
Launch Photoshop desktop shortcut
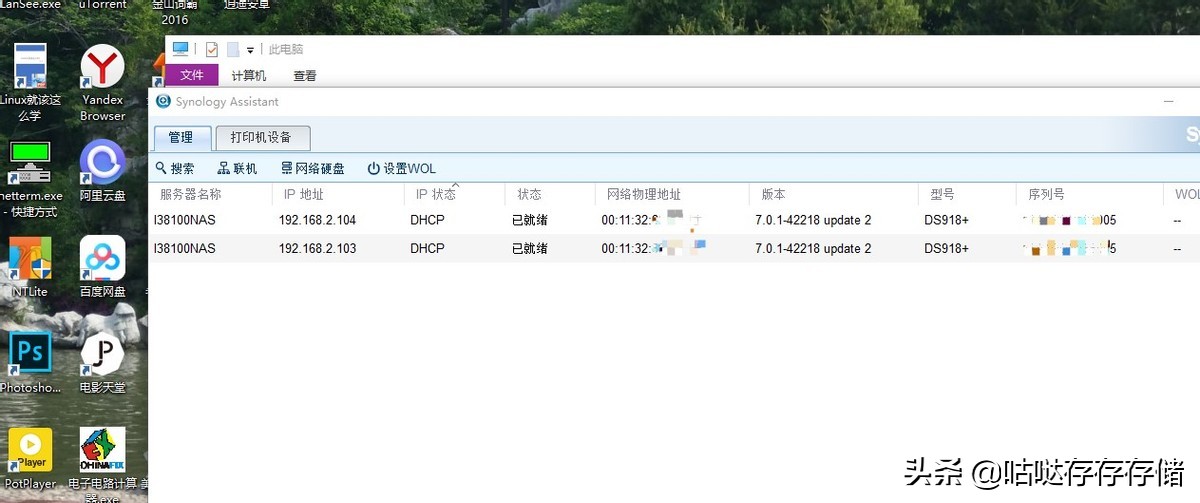point(30,362)
